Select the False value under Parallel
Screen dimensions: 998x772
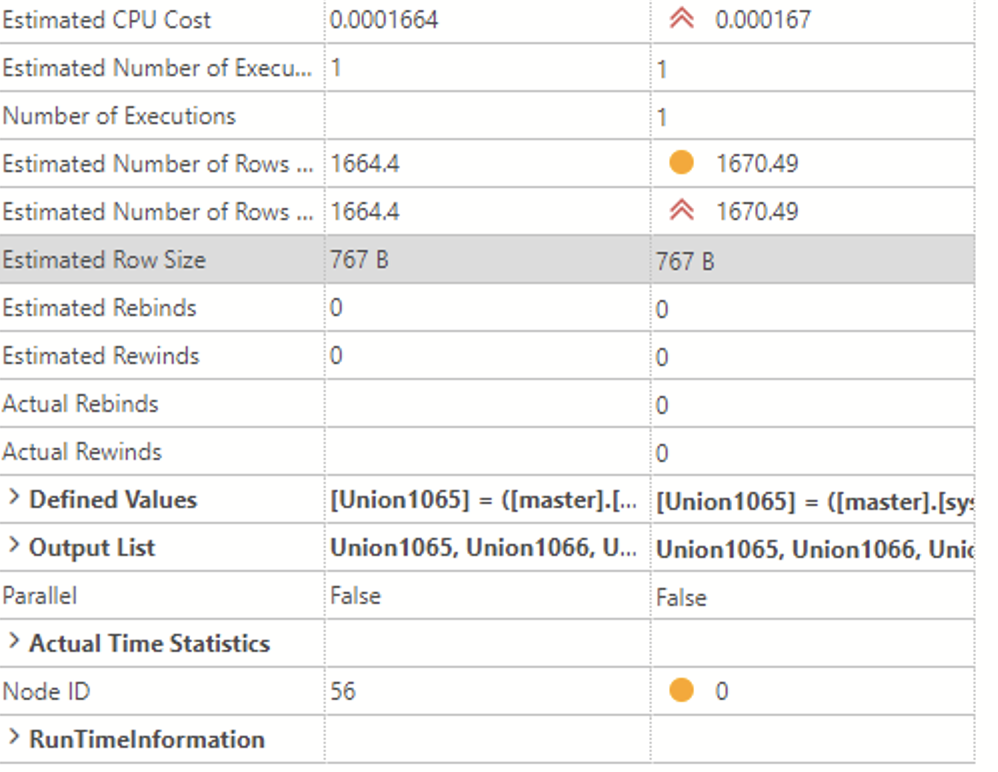point(345,595)
